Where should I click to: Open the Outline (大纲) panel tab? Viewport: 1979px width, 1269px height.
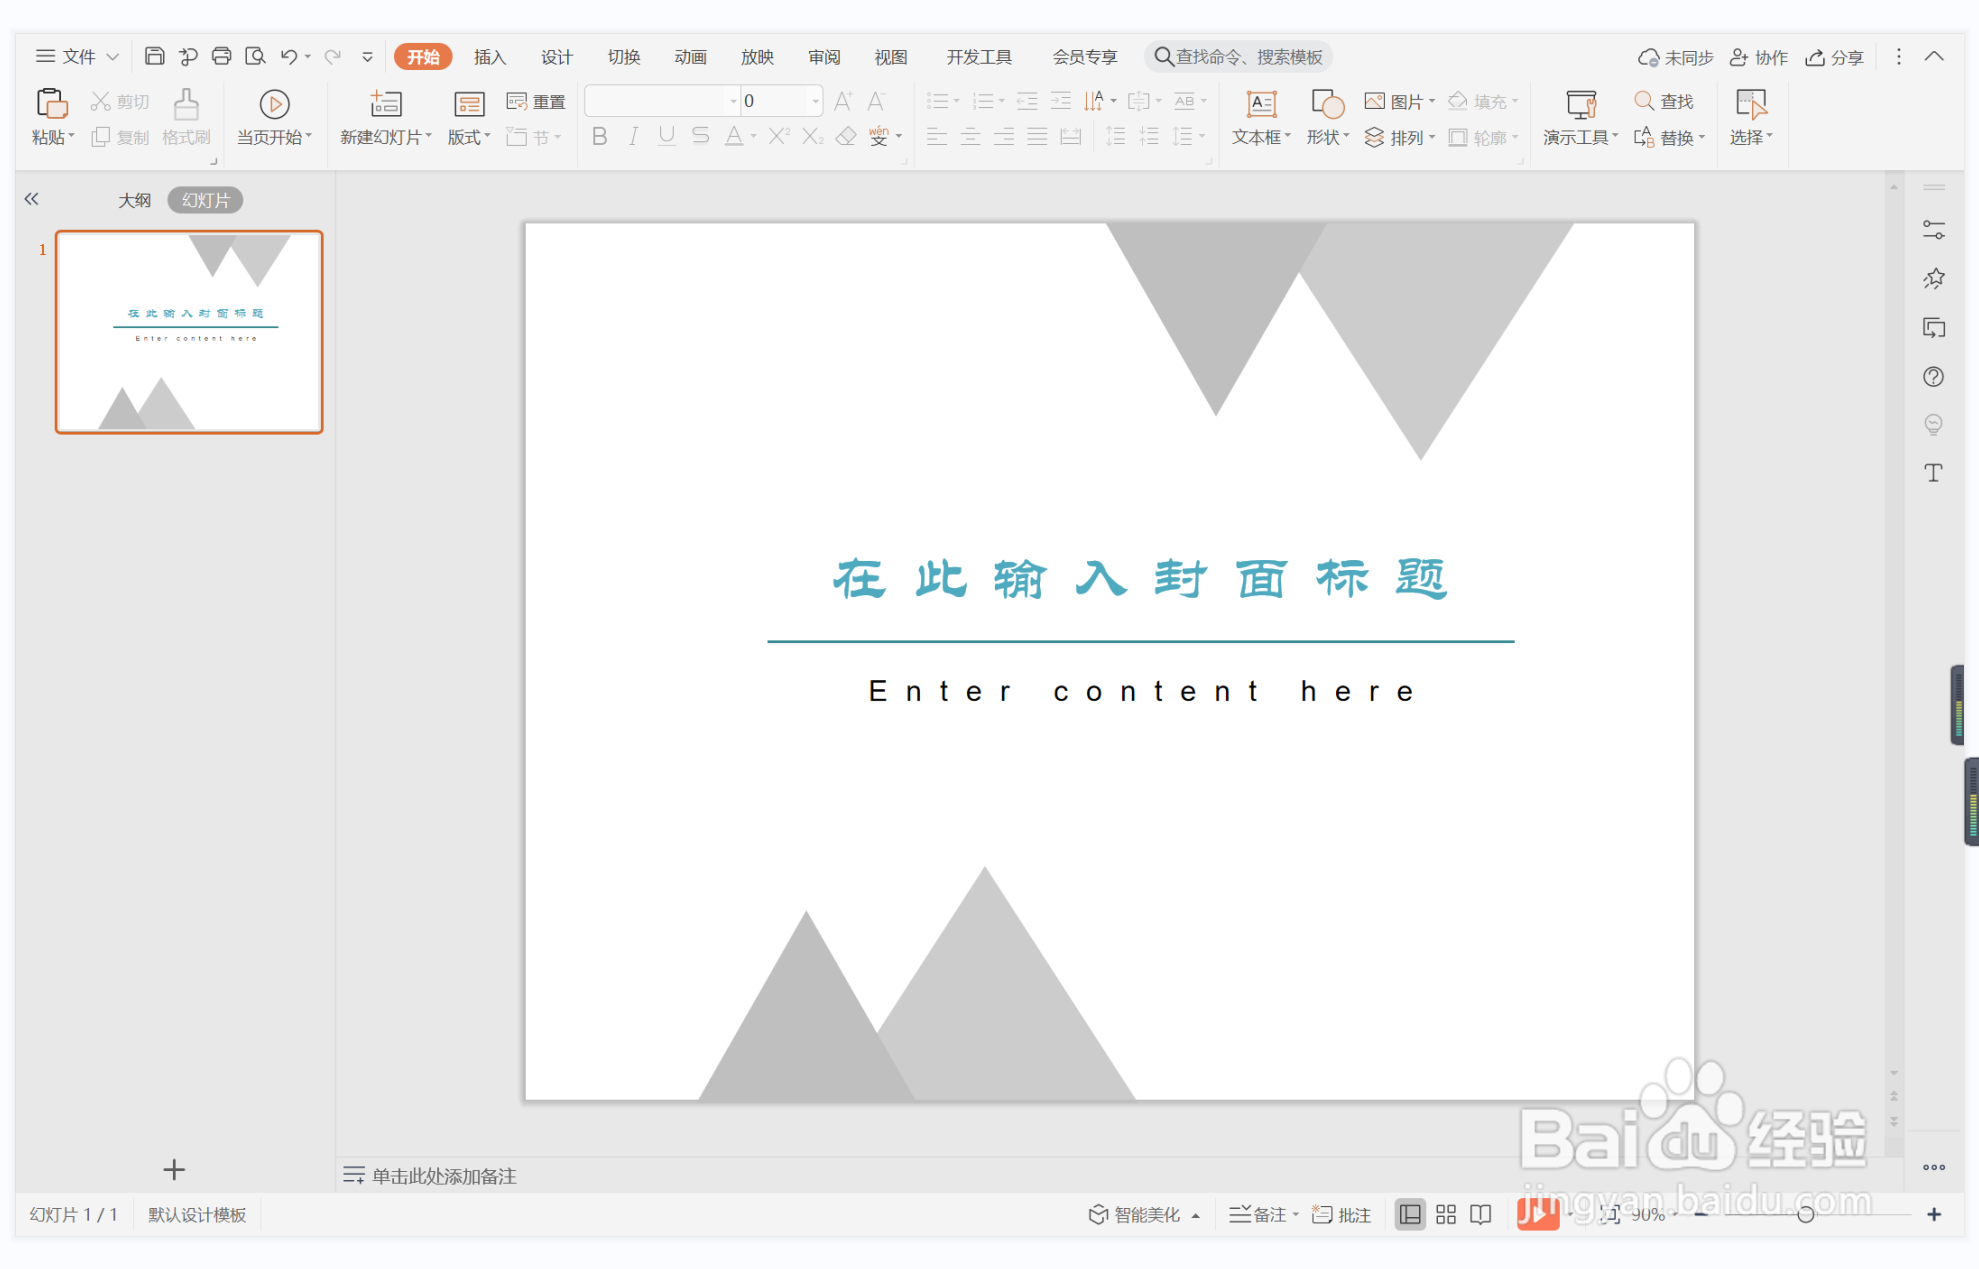point(134,200)
